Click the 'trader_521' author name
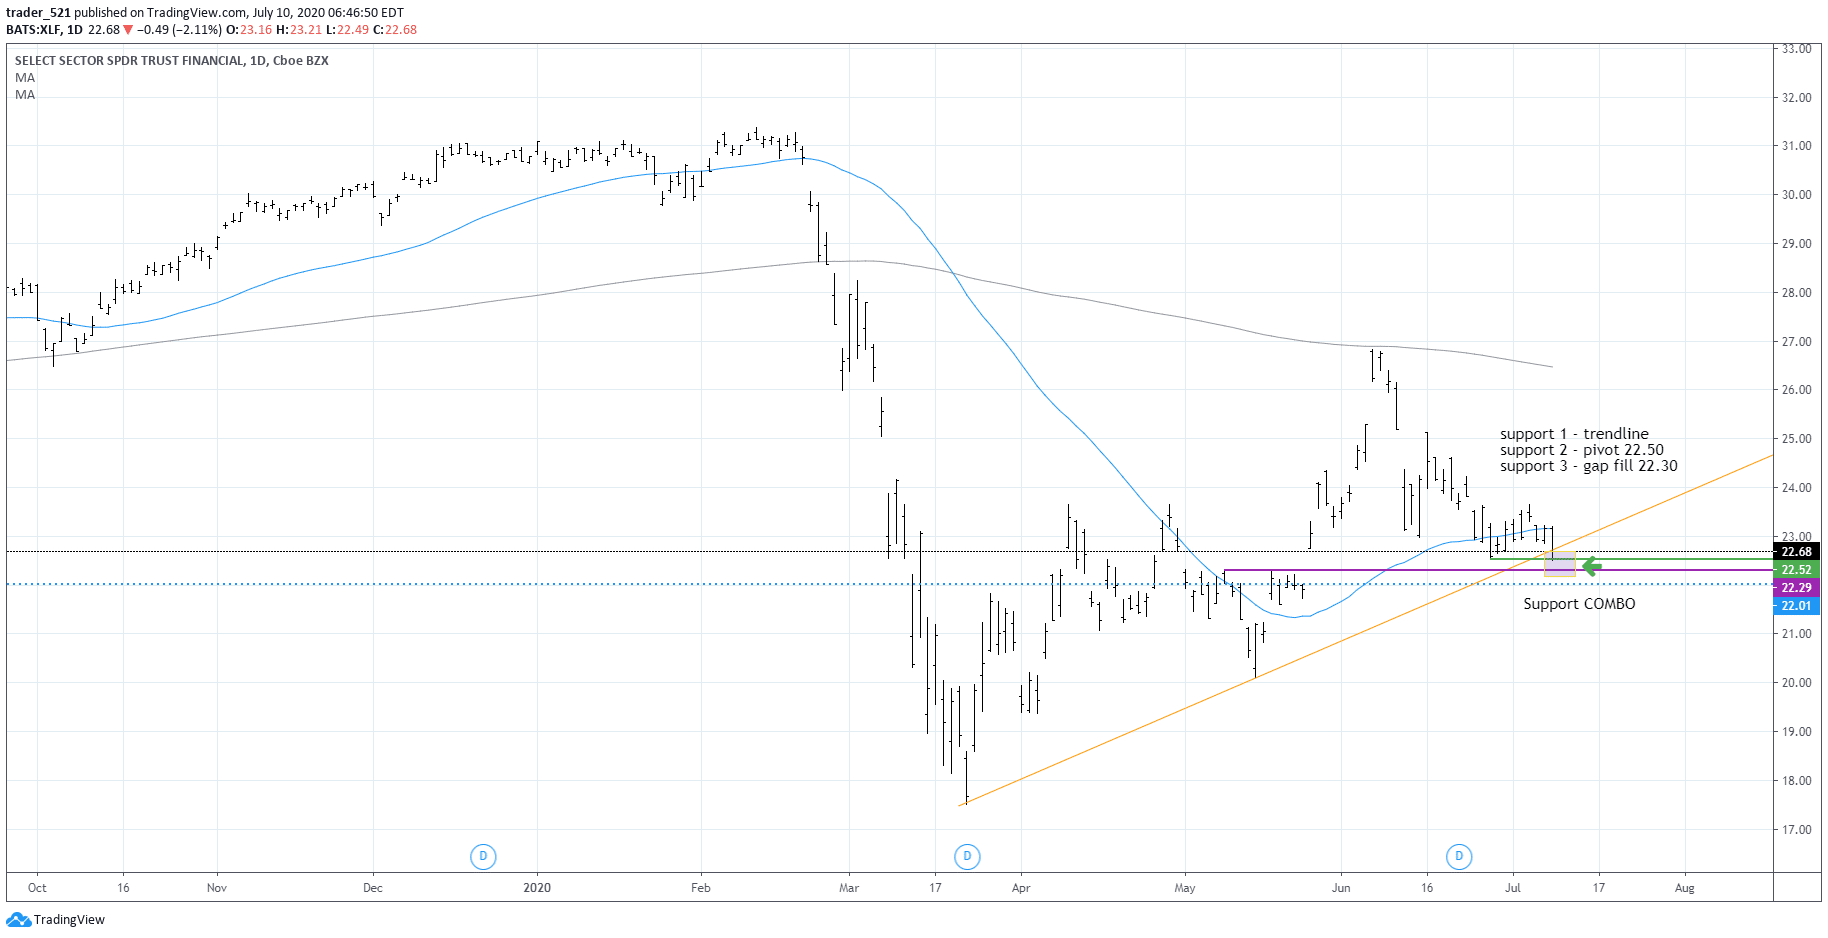 pyautogui.click(x=38, y=13)
